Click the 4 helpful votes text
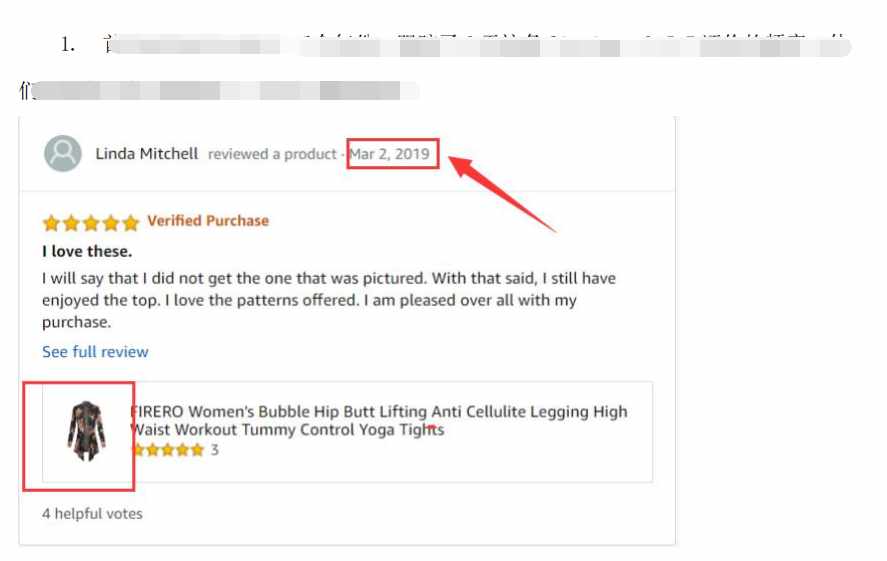Image resolution: width=887 pixels, height=561 pixels. pyautogui.click(x=92, y=513)
